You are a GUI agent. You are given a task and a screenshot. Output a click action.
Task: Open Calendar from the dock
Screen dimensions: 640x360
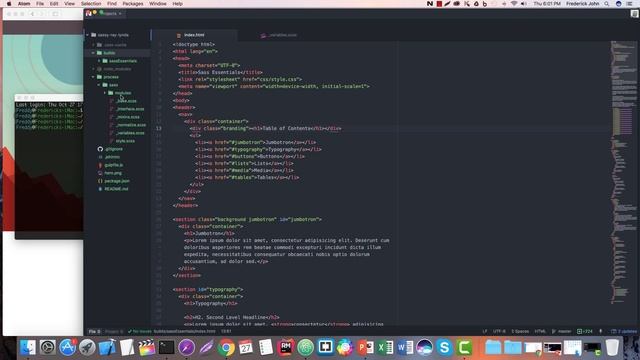(x=246, y=348)
